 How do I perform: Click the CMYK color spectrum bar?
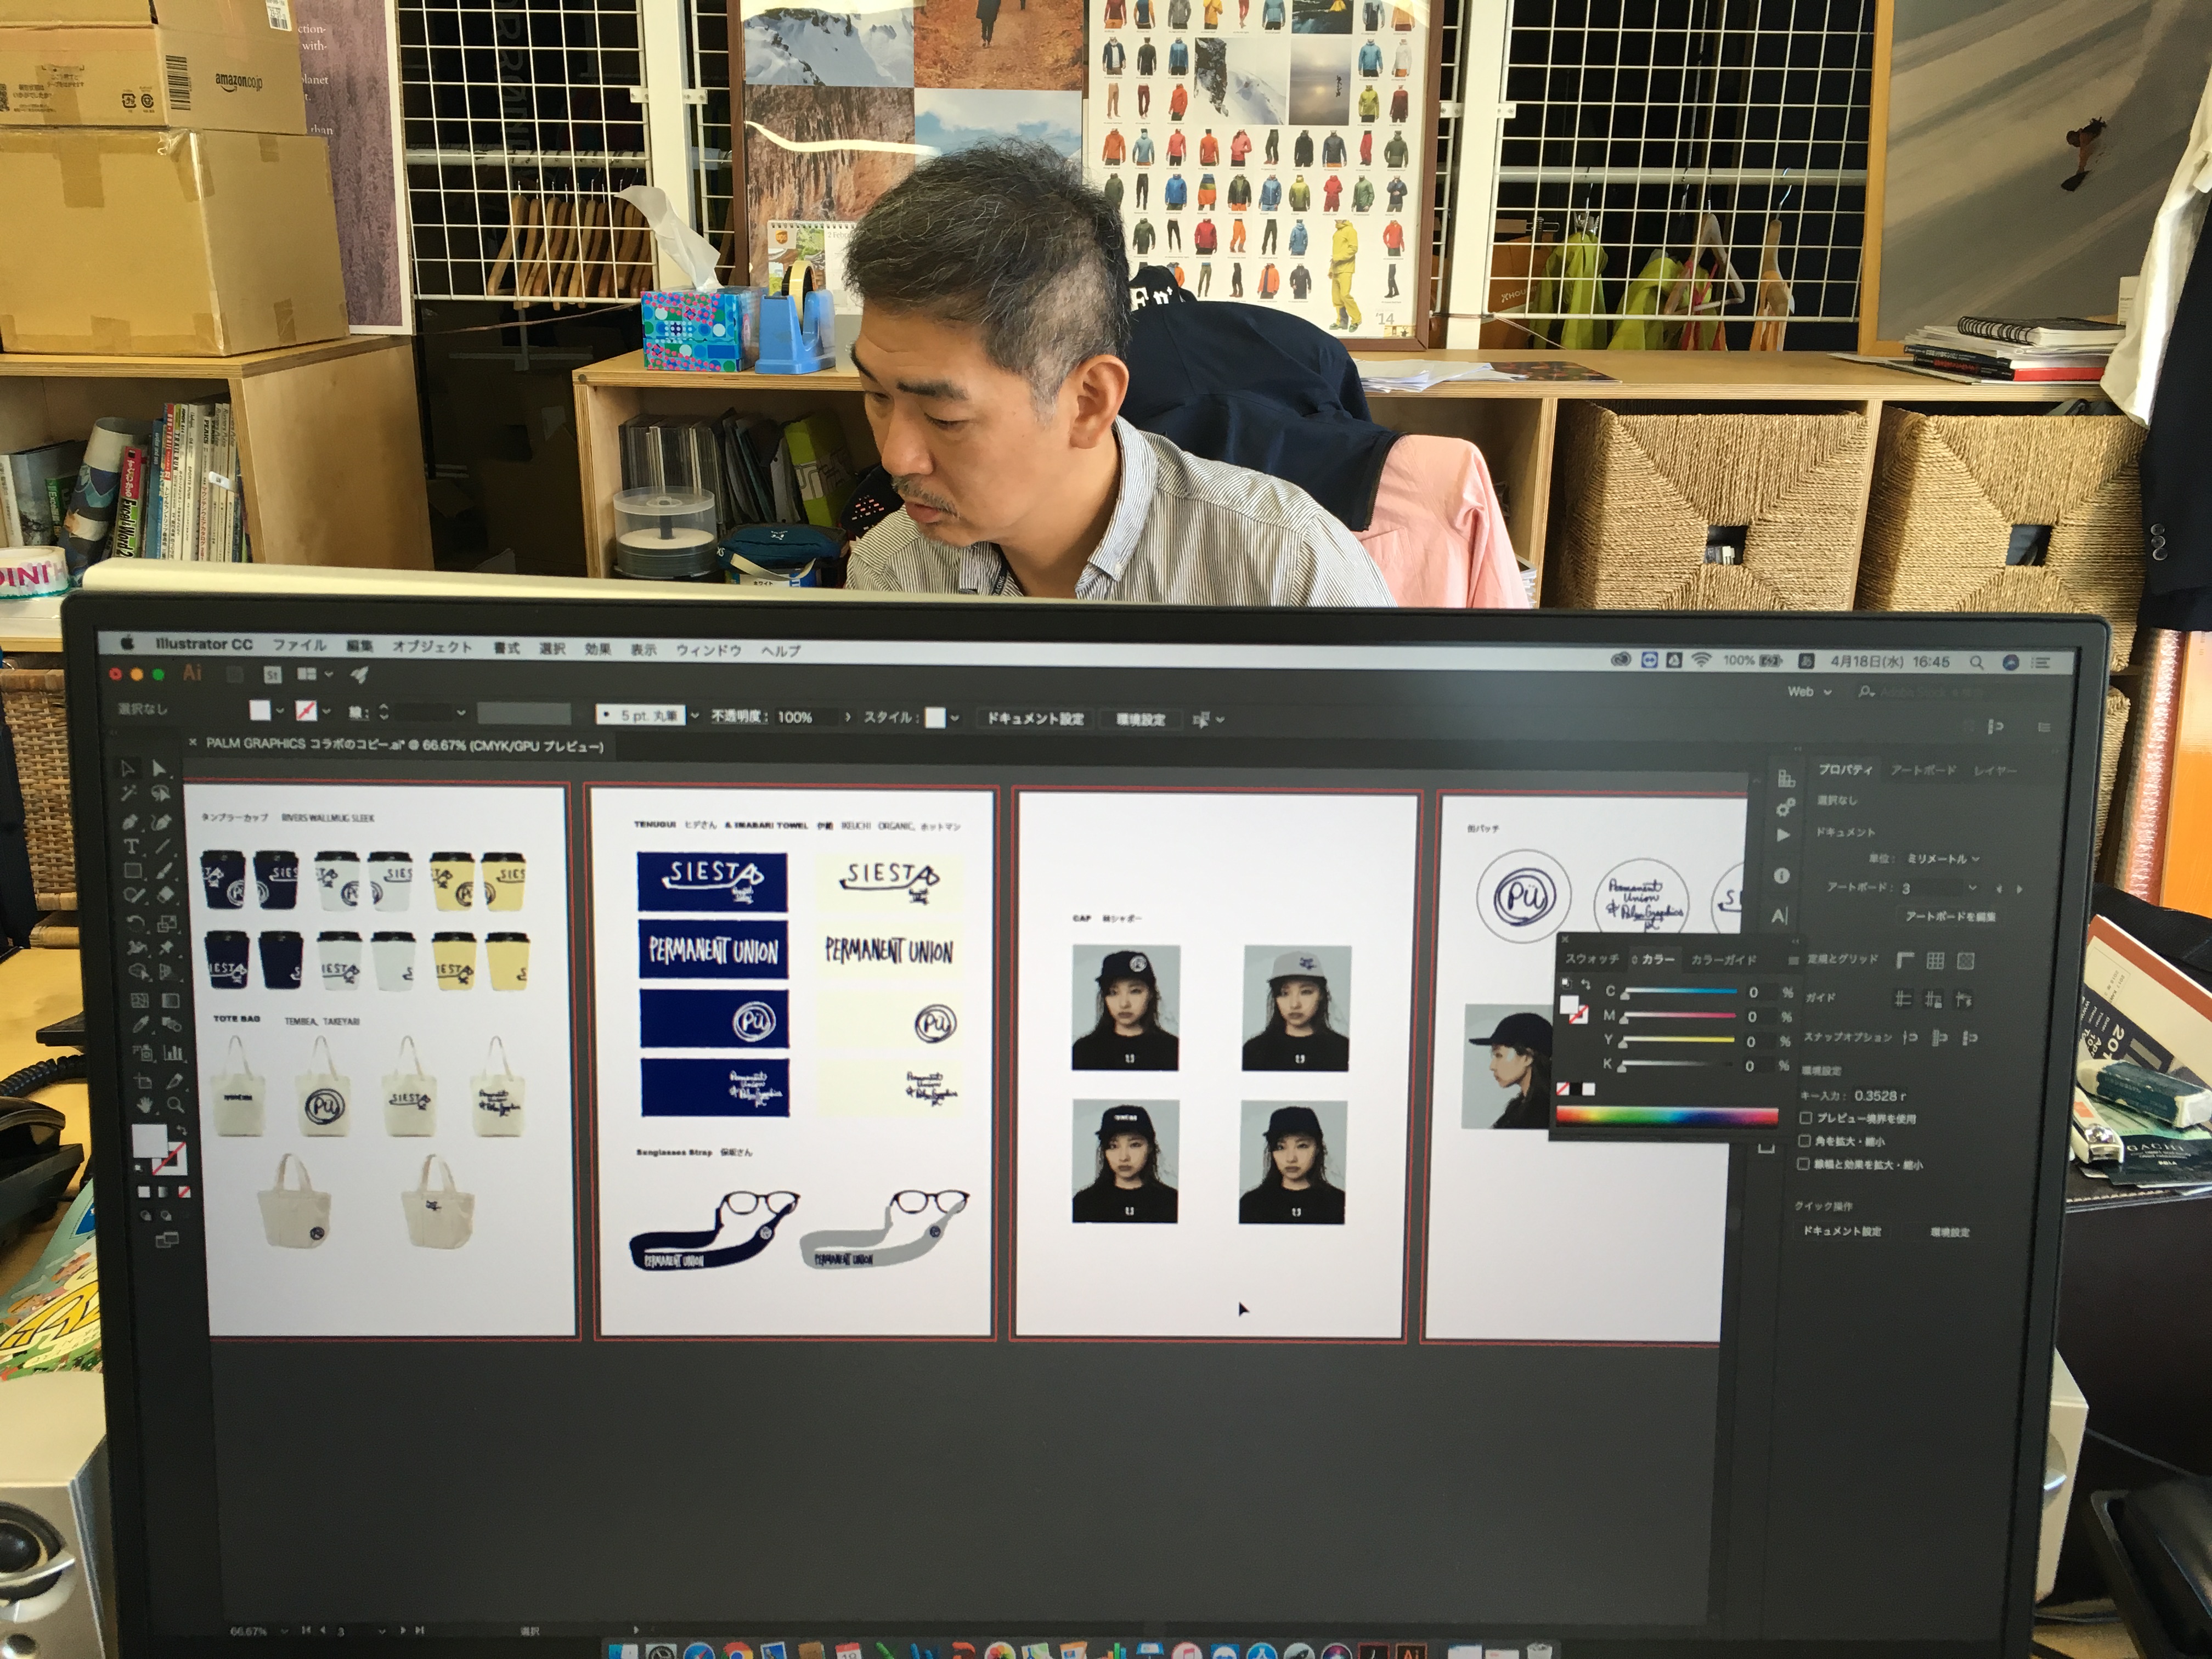[x=1667, y=1117]
